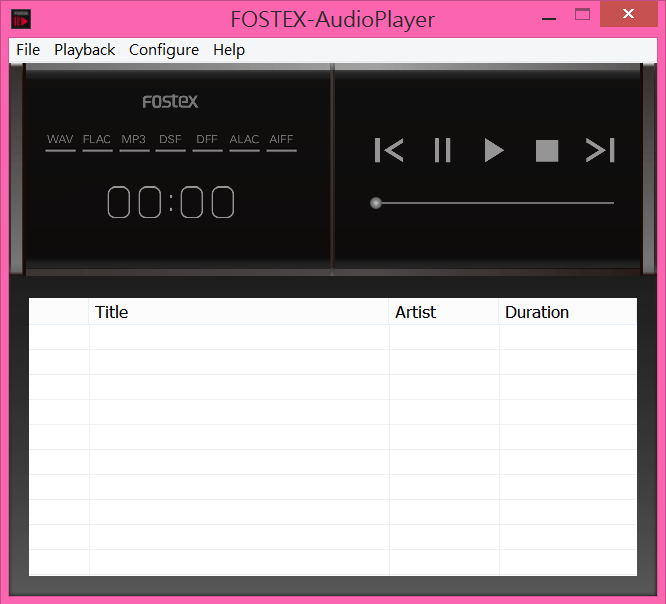
Task: Open the Playback menu
Action: click(85, 50)
